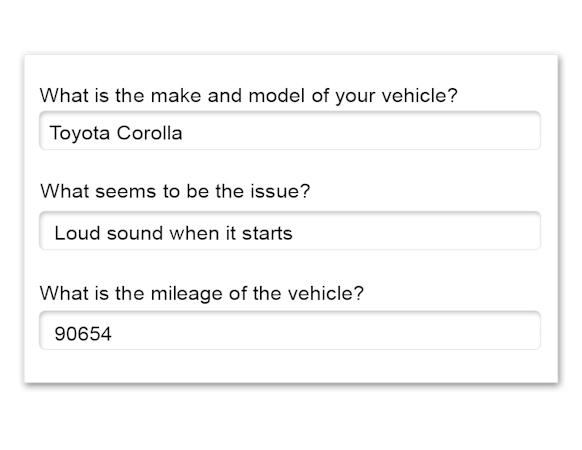The width and height of the screenshot is (582, 450).
Task: Click the word 'starts' in issue field
Action: point(267,234)
